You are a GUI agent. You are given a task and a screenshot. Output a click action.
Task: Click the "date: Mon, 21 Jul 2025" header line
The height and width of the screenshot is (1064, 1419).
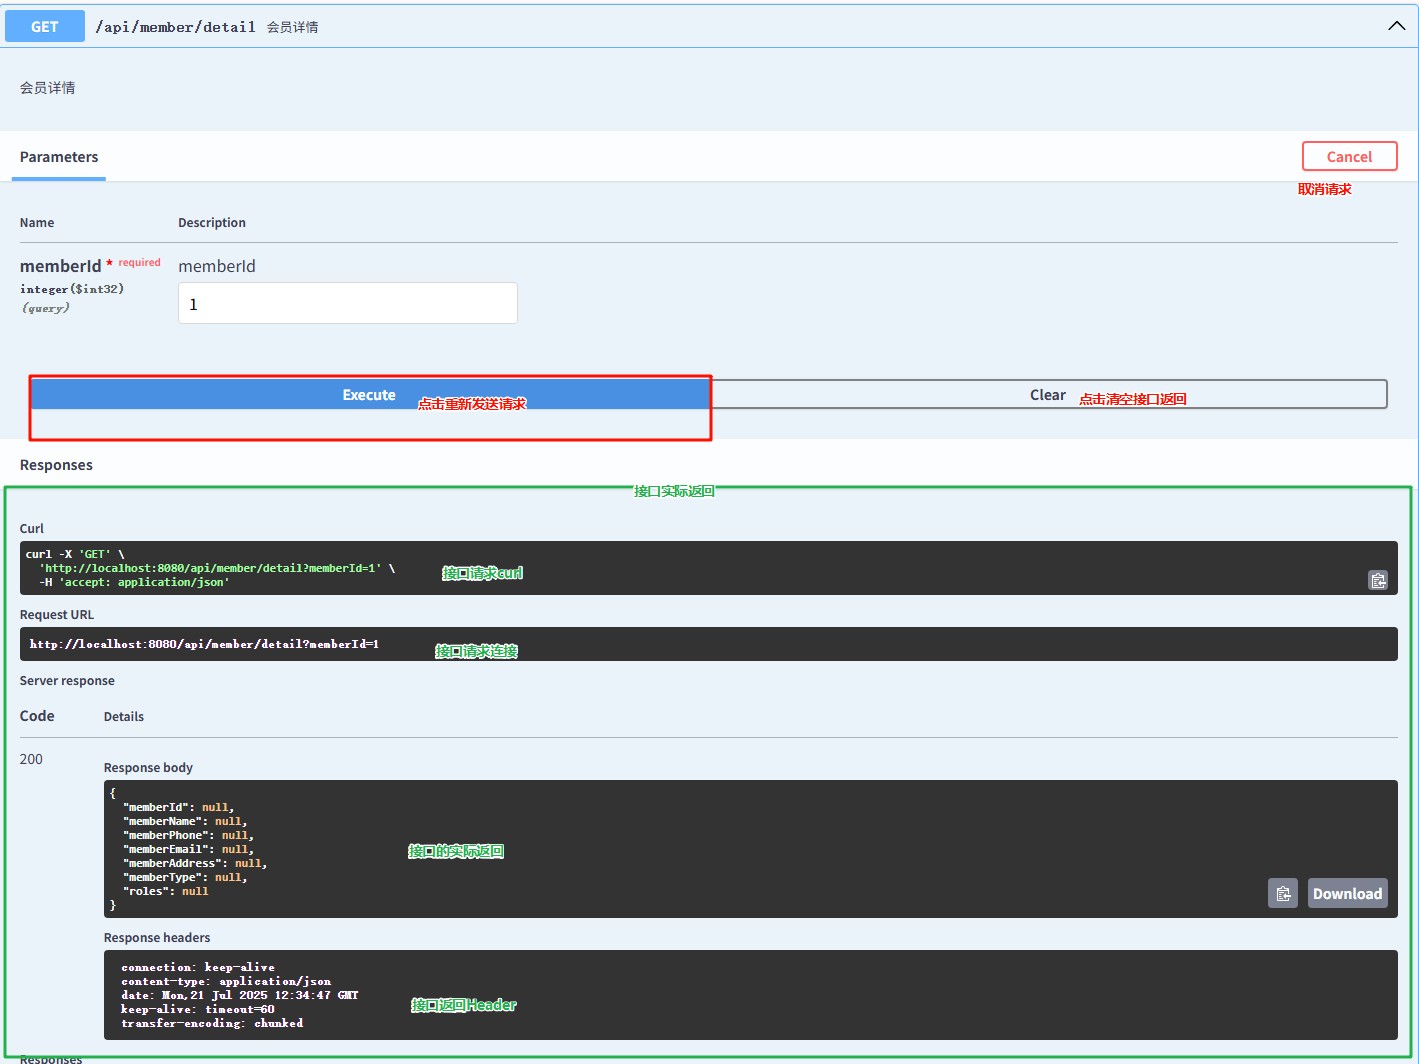[240, 995]
